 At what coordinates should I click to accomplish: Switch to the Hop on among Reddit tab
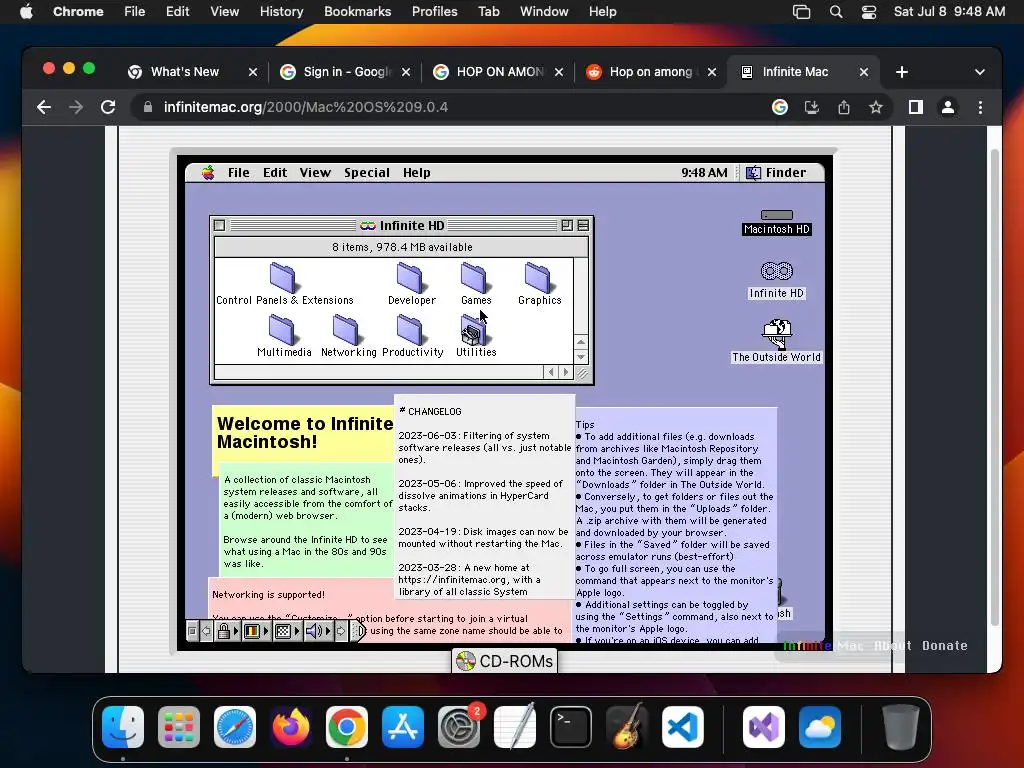tap(650, 72)
